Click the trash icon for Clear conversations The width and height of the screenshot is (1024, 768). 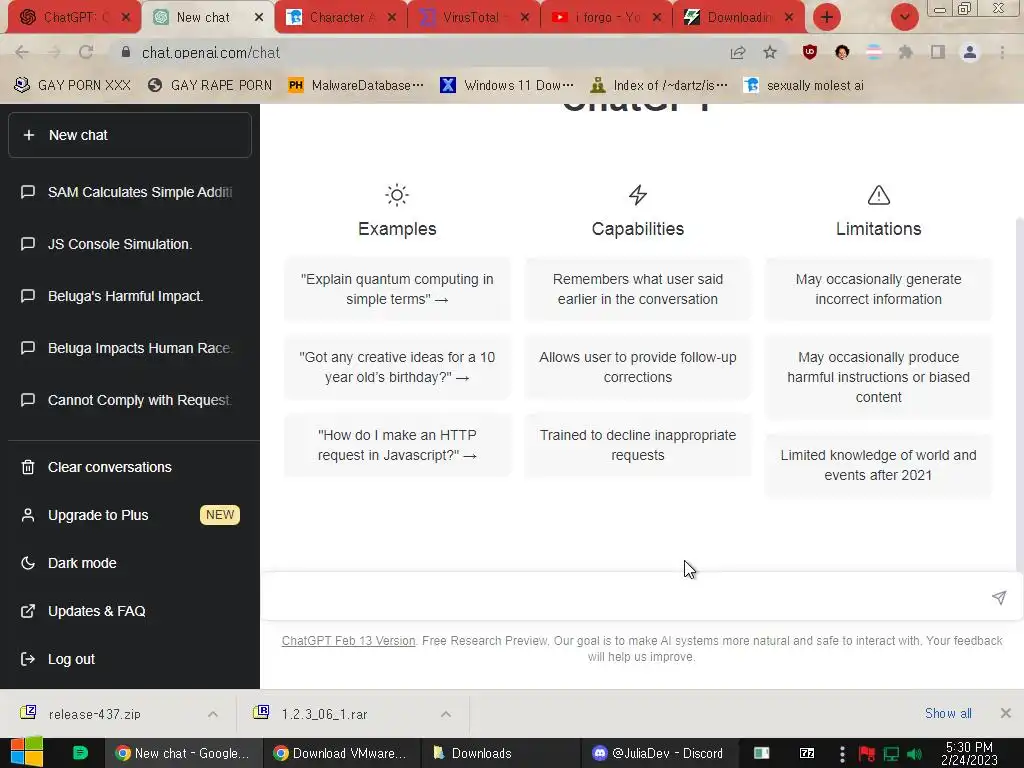28,467
